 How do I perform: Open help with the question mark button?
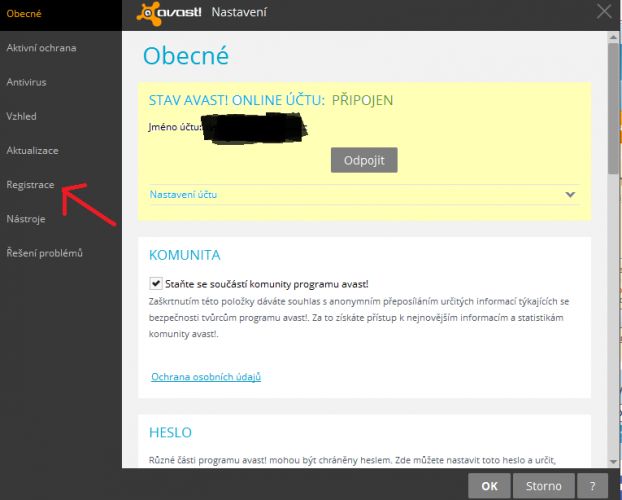592,486
